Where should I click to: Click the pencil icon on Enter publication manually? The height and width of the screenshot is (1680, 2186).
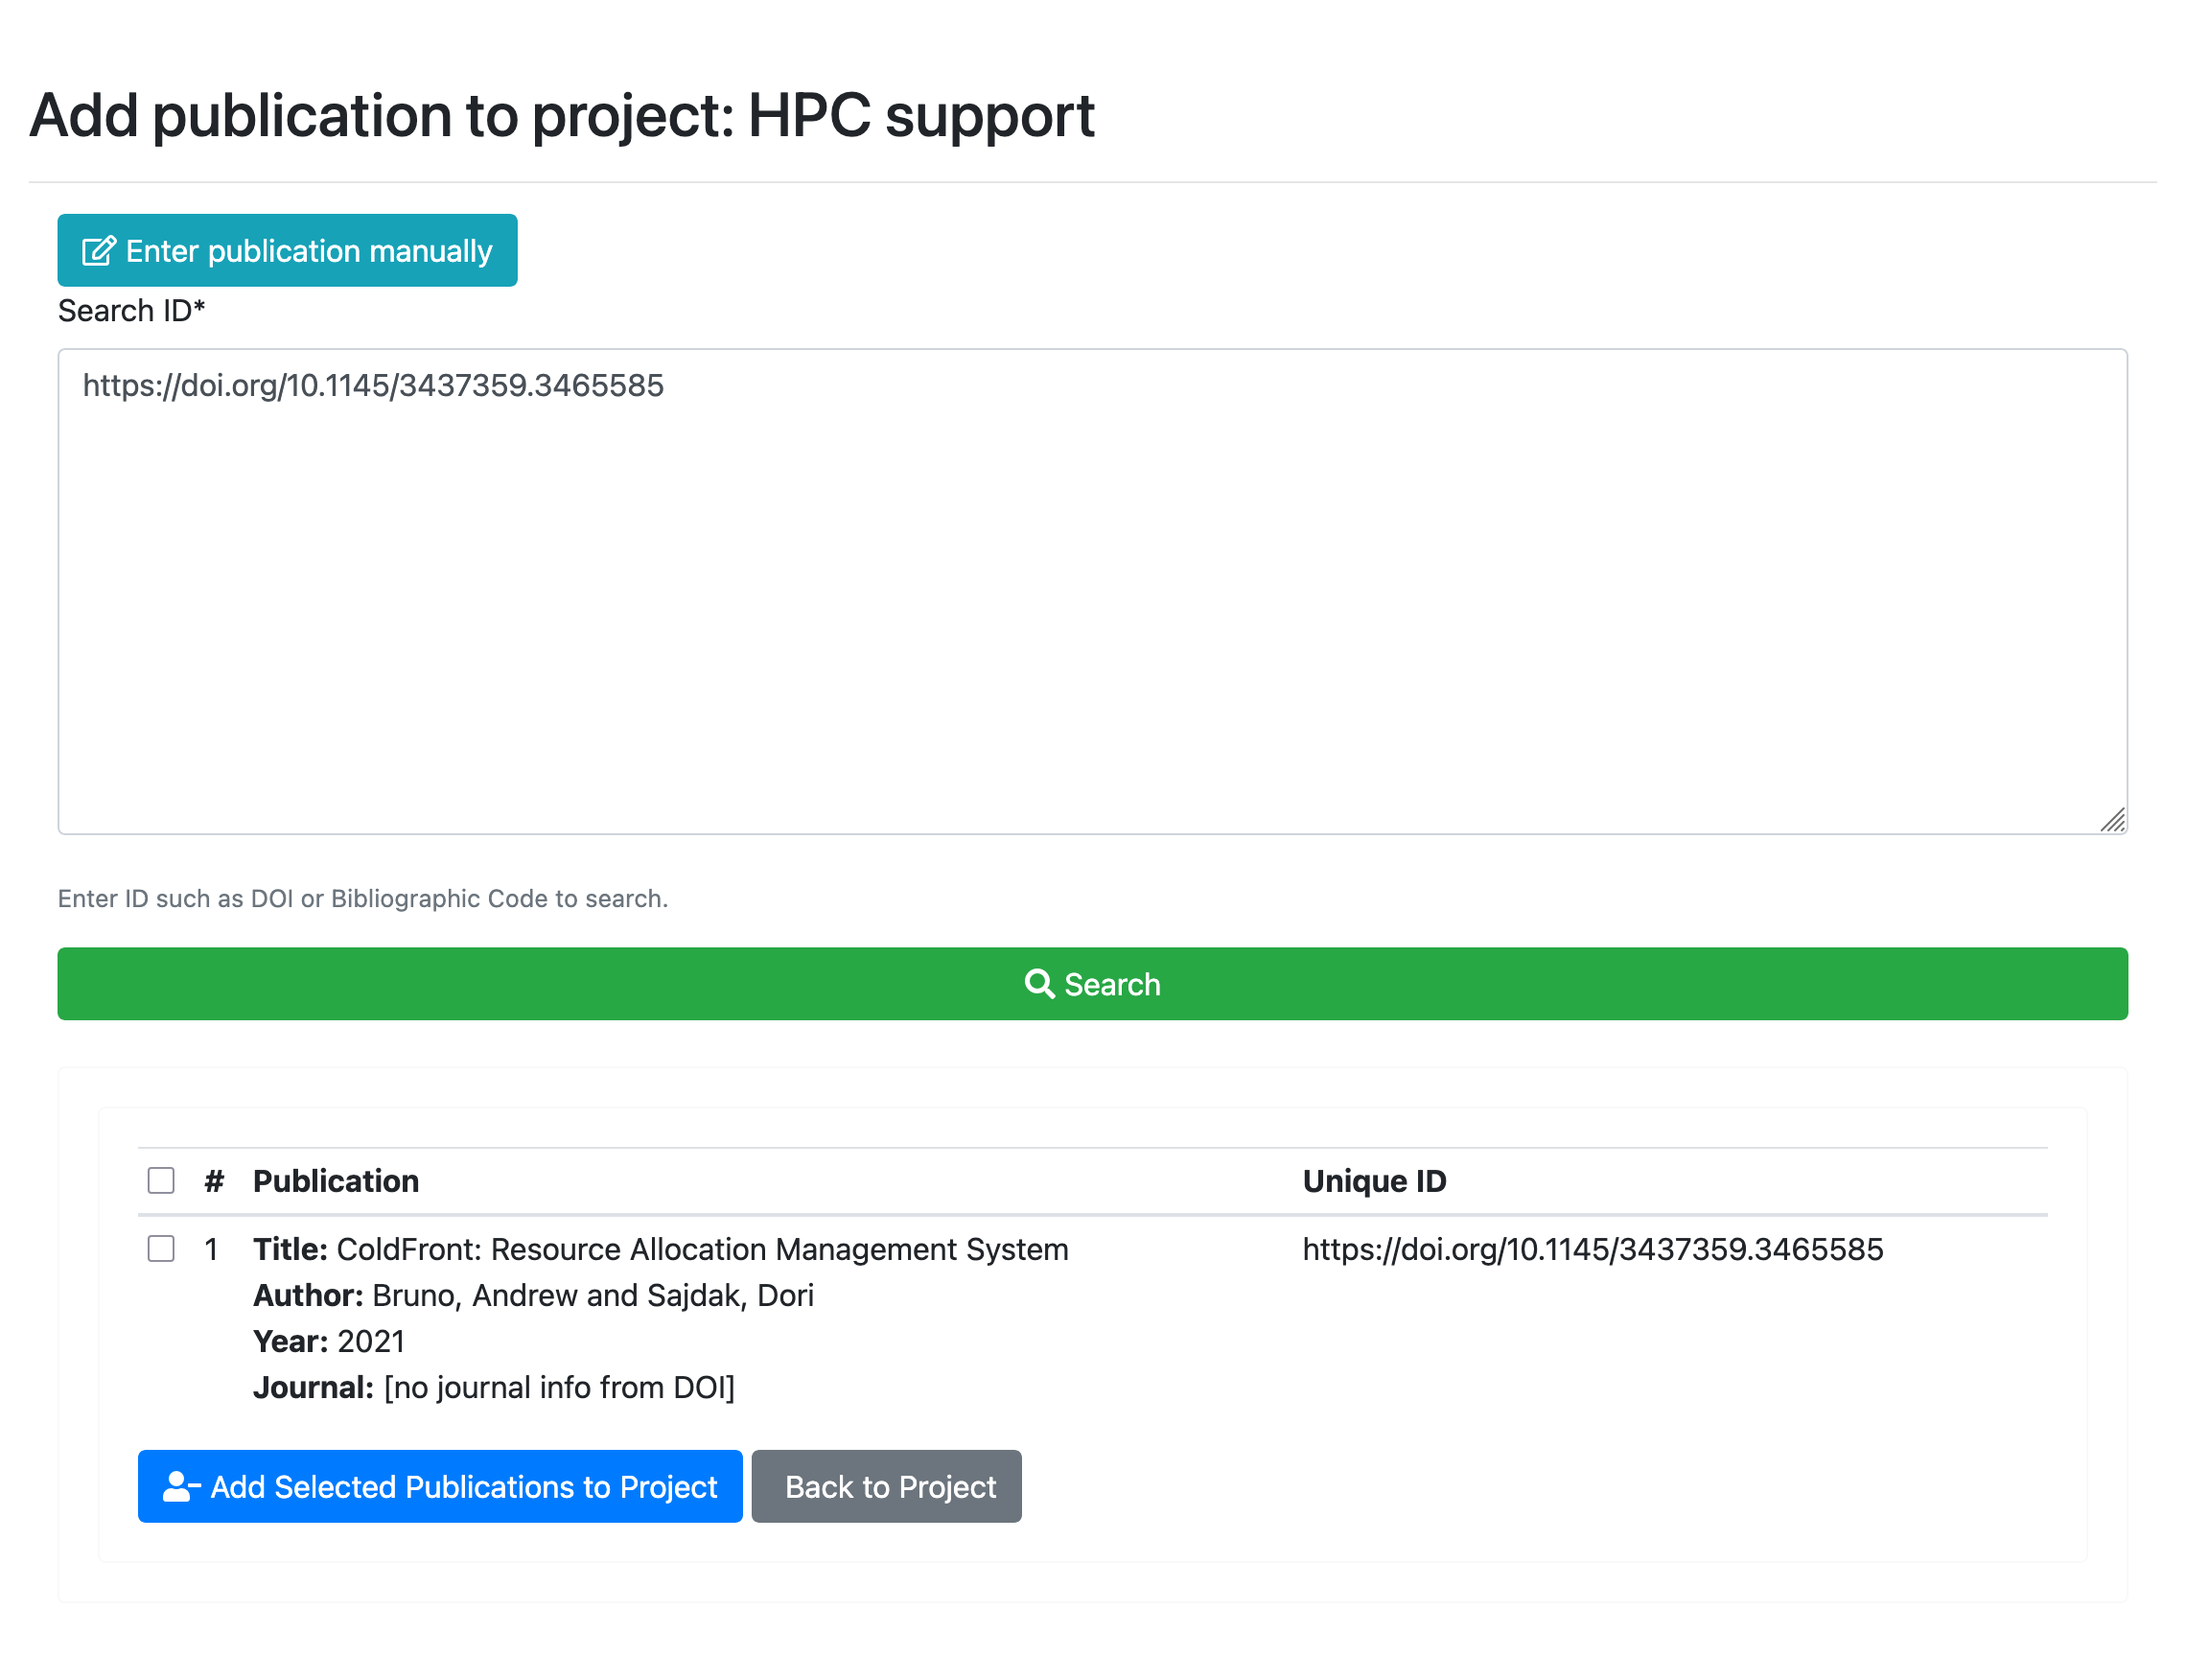pos(100,250)
